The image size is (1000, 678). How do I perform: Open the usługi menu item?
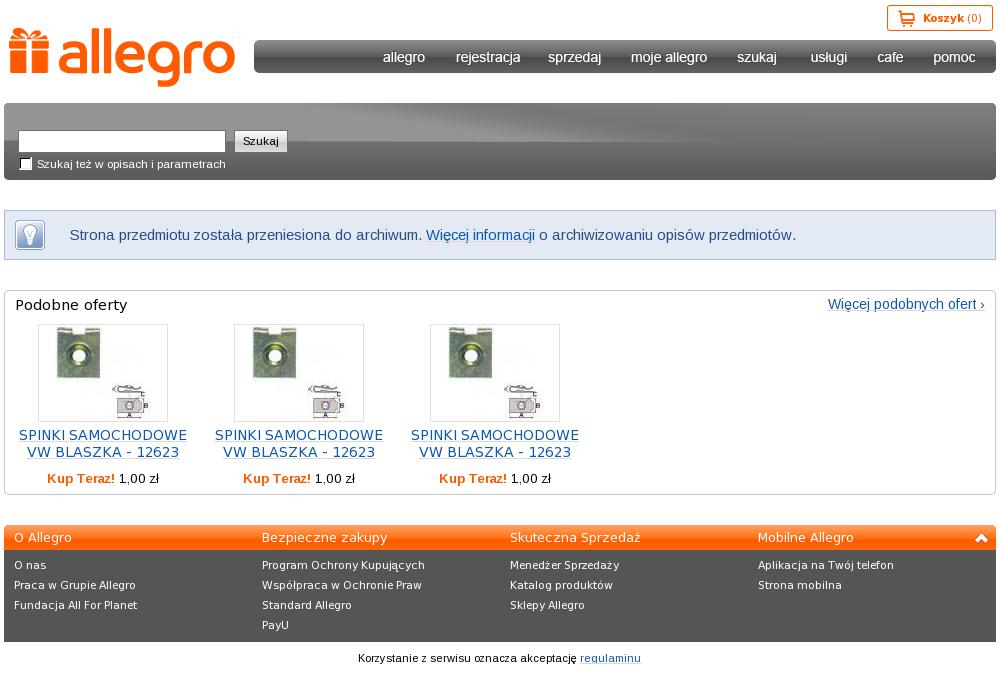coord(828,57)
